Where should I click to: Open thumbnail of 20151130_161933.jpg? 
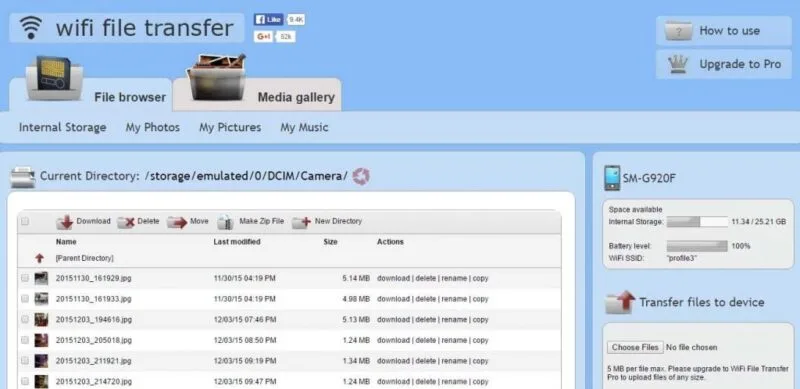coord(41,299)
